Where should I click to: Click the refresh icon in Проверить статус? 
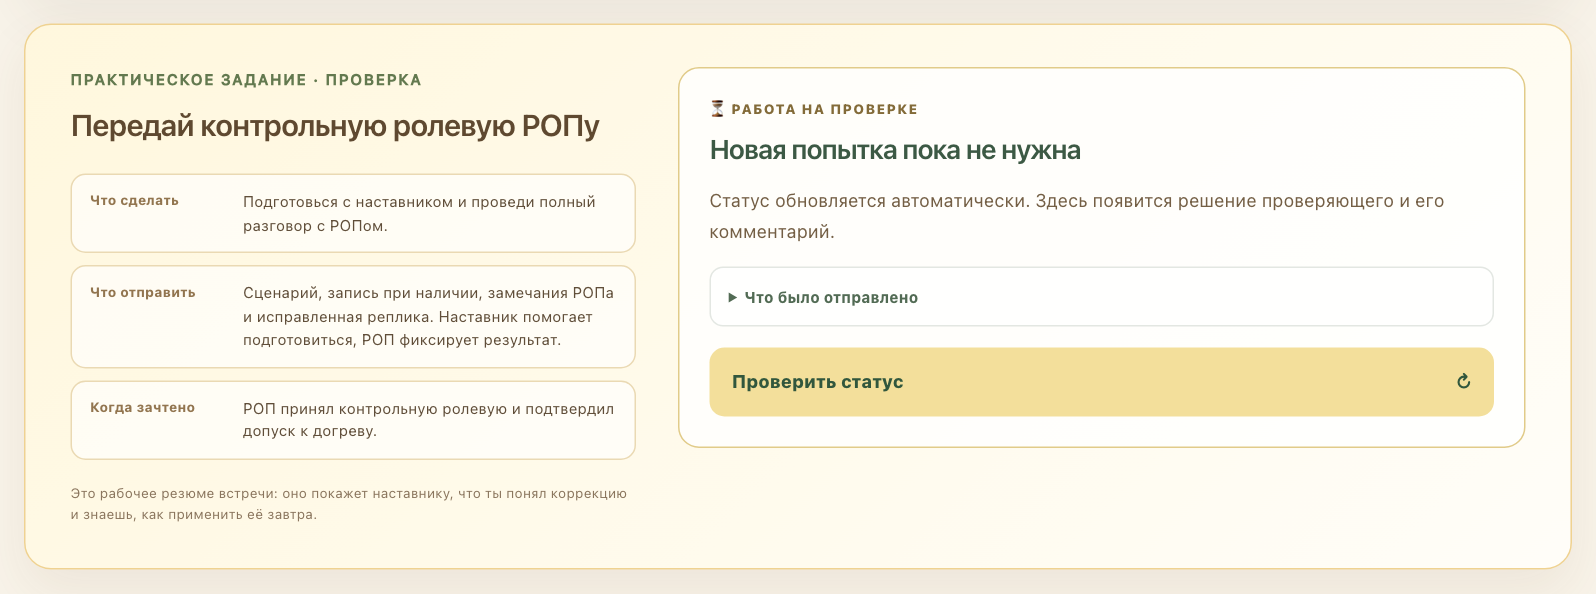tap(1463, 381)
